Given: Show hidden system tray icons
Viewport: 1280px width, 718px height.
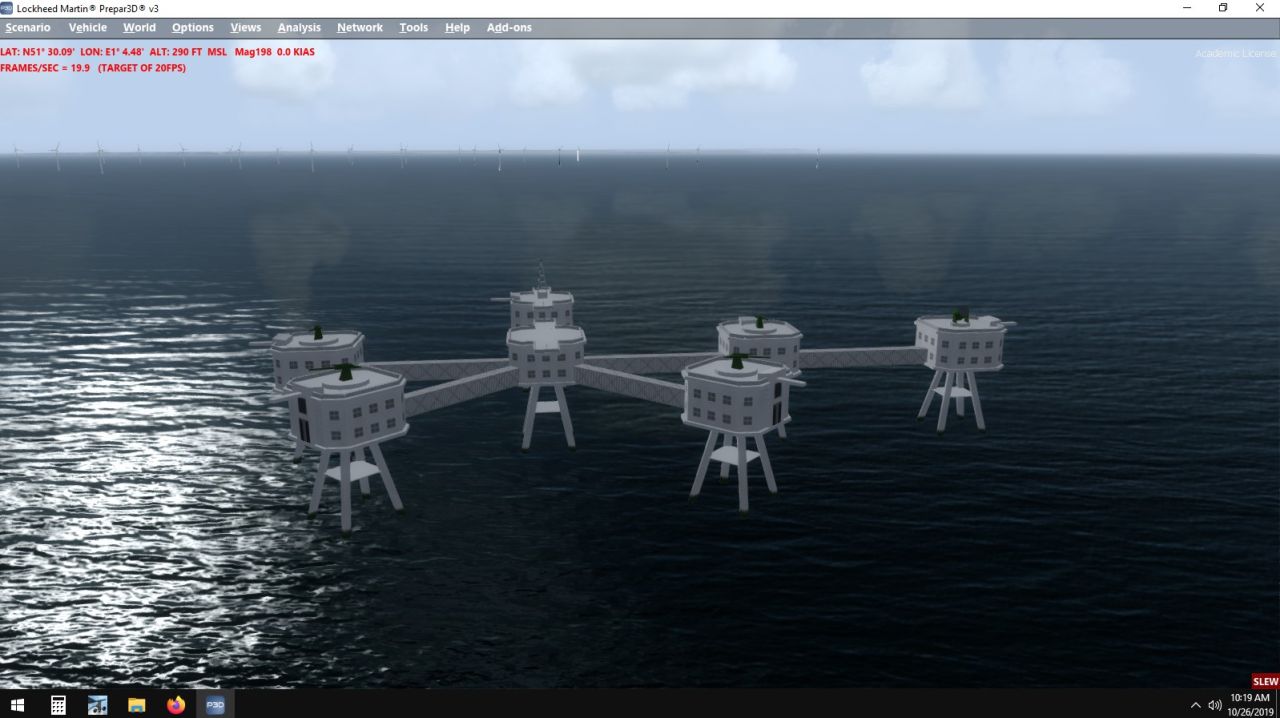Looking at the screenshot, I should [1195, 705].
